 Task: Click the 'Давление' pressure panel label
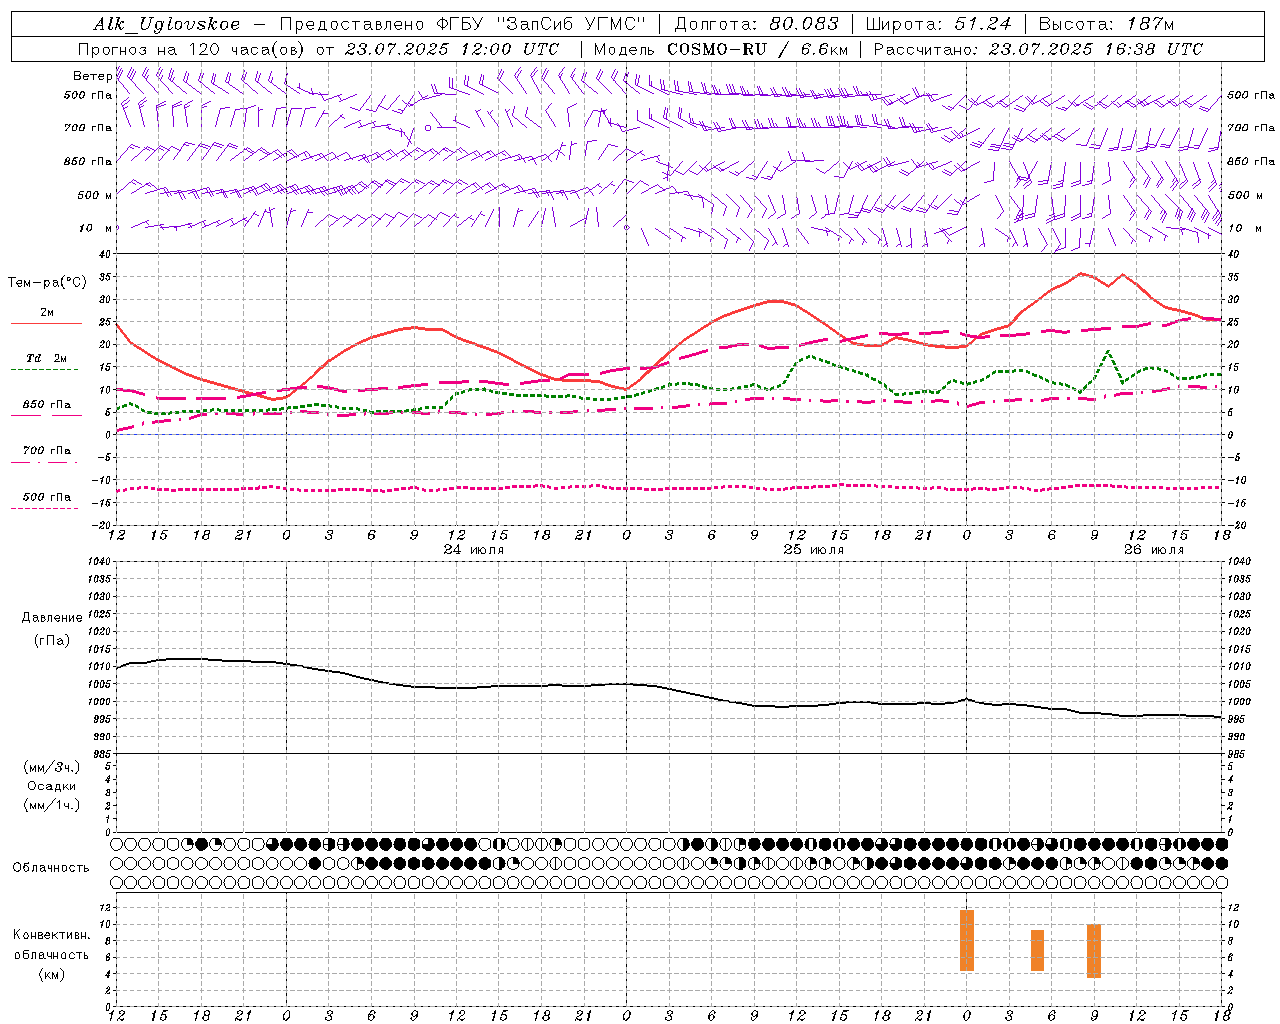[52, 618]
